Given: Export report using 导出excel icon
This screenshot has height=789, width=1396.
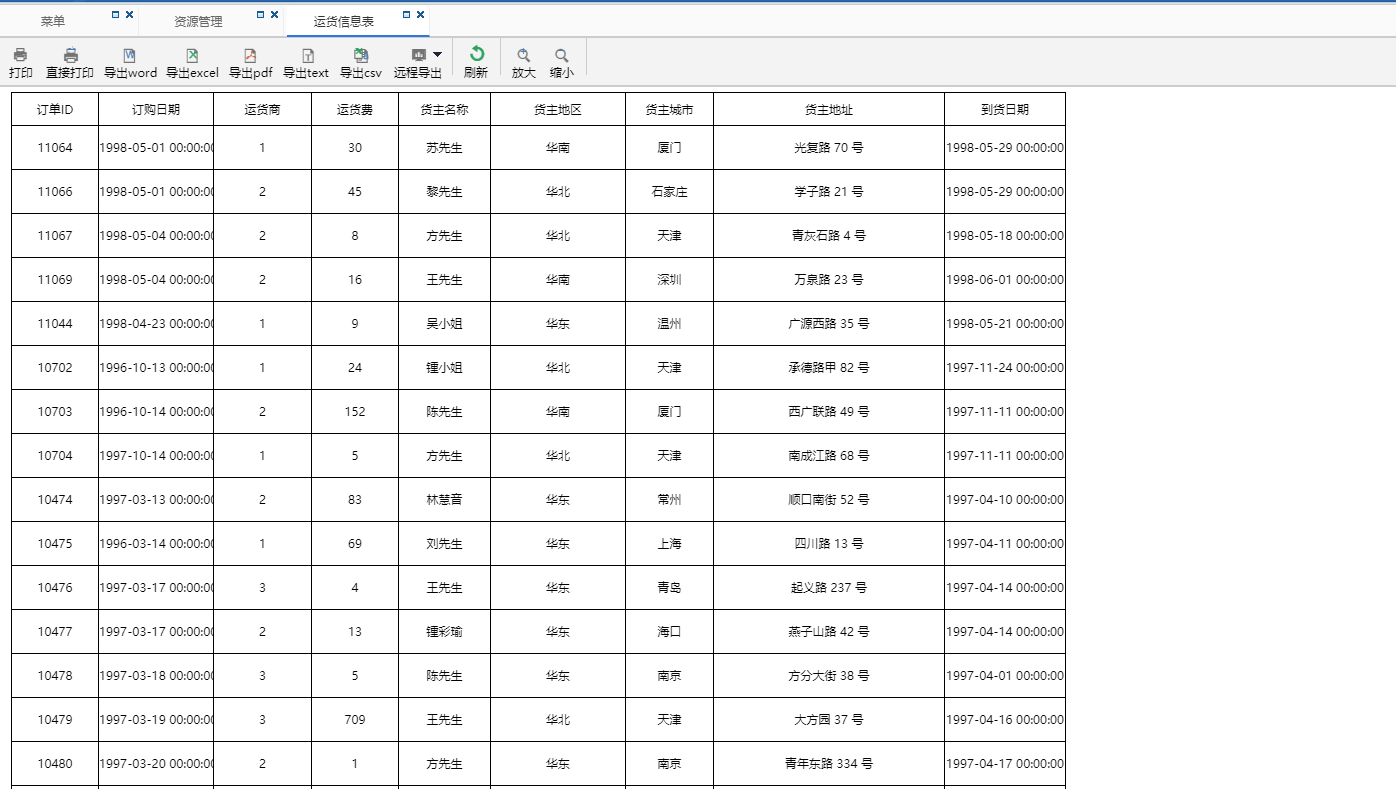Looking at the screenshot, I should click(192, 55).
